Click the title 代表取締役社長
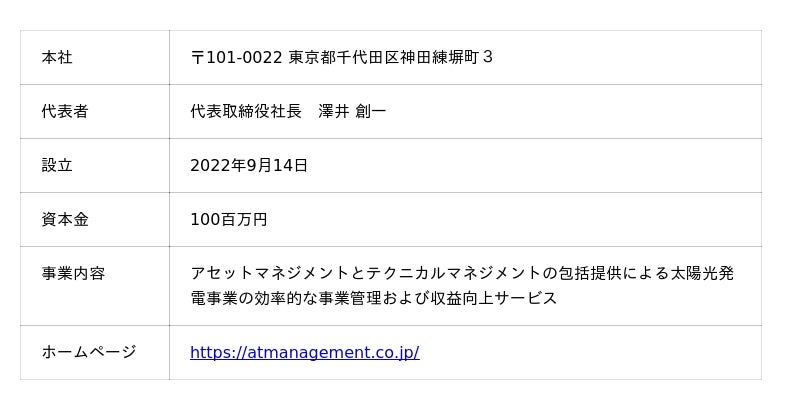The height and width of the screenshot is (410, 800). [x=246, y=112]
